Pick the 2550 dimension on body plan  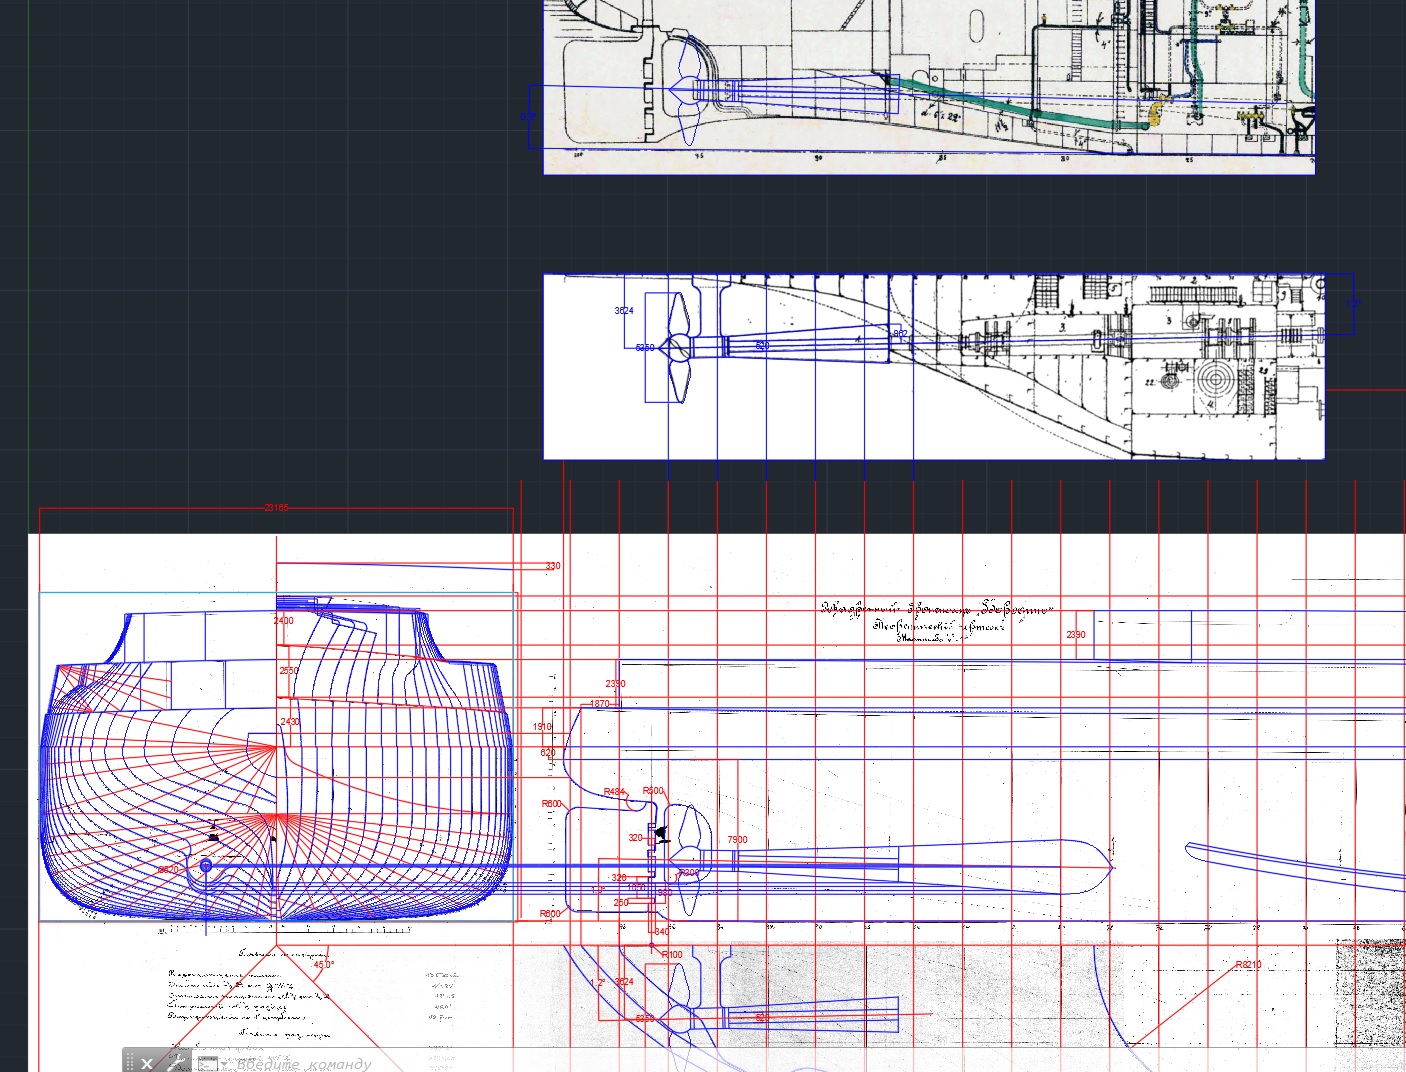288,671
